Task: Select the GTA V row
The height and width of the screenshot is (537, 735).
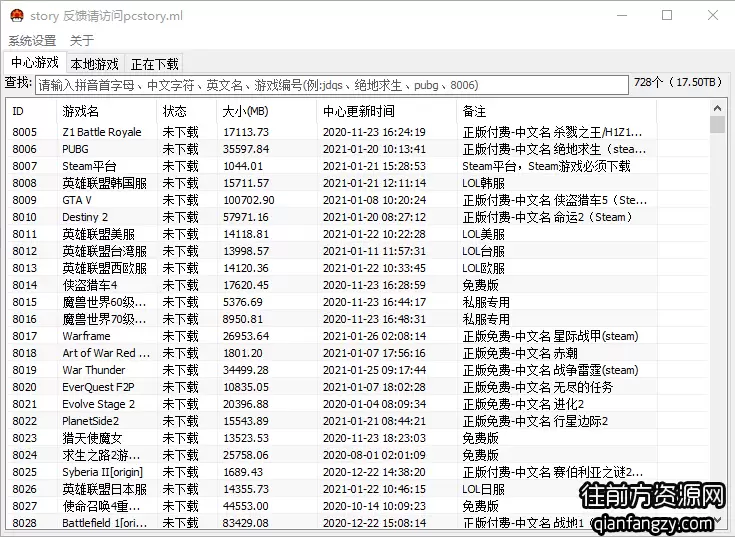Action: [358, 200]
